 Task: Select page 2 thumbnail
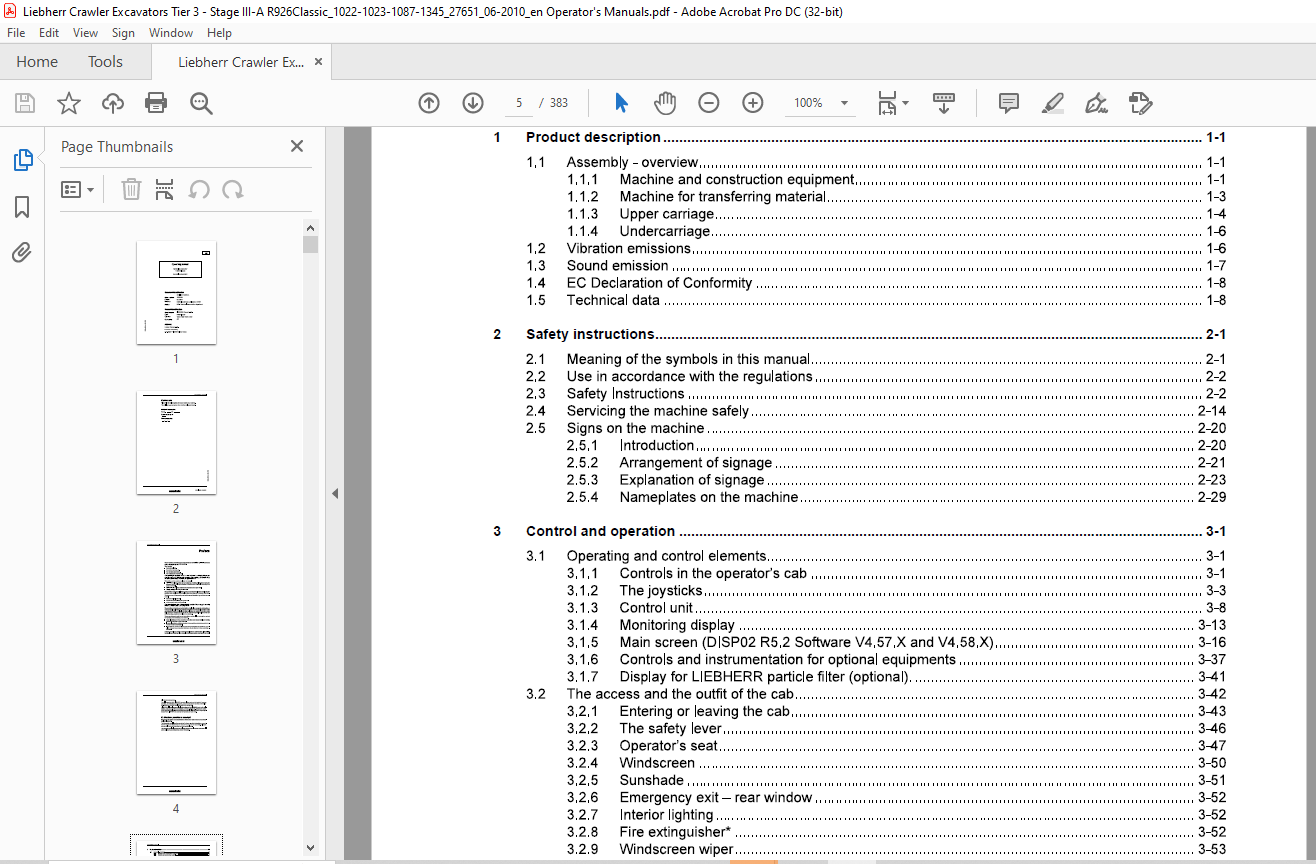(x=176, y=443)
